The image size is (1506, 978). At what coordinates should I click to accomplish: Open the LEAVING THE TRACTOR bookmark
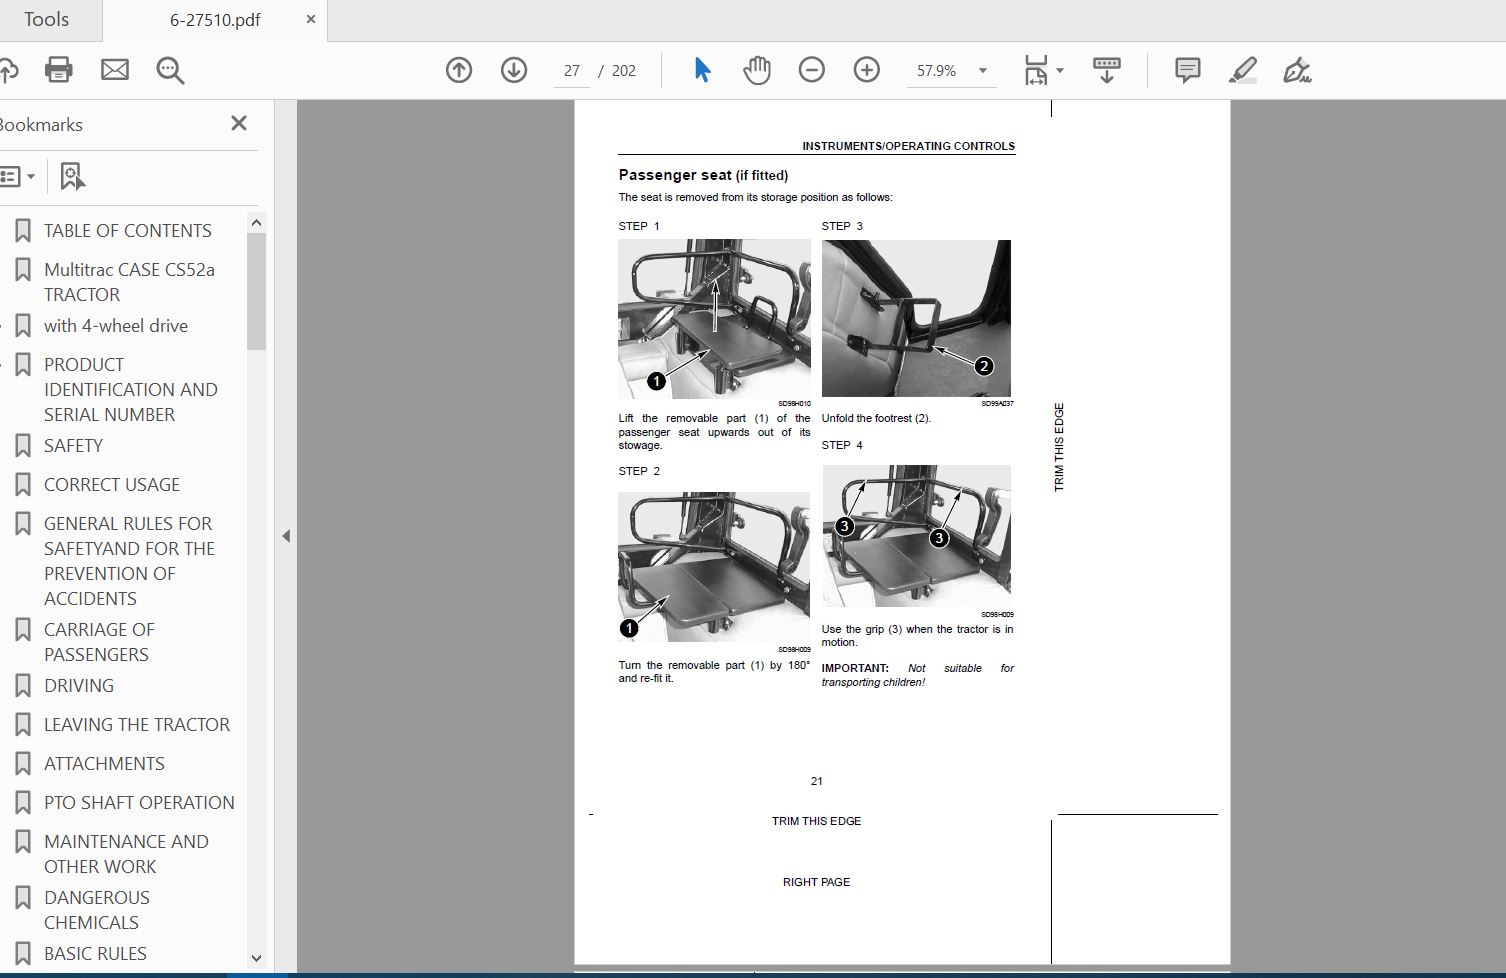(x=137, y=725)
